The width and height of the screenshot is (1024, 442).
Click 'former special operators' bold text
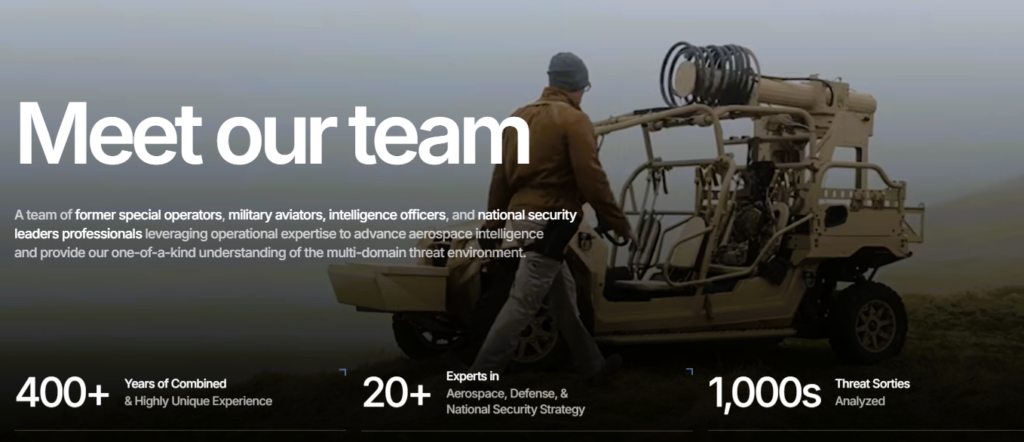tap(149, 215)
